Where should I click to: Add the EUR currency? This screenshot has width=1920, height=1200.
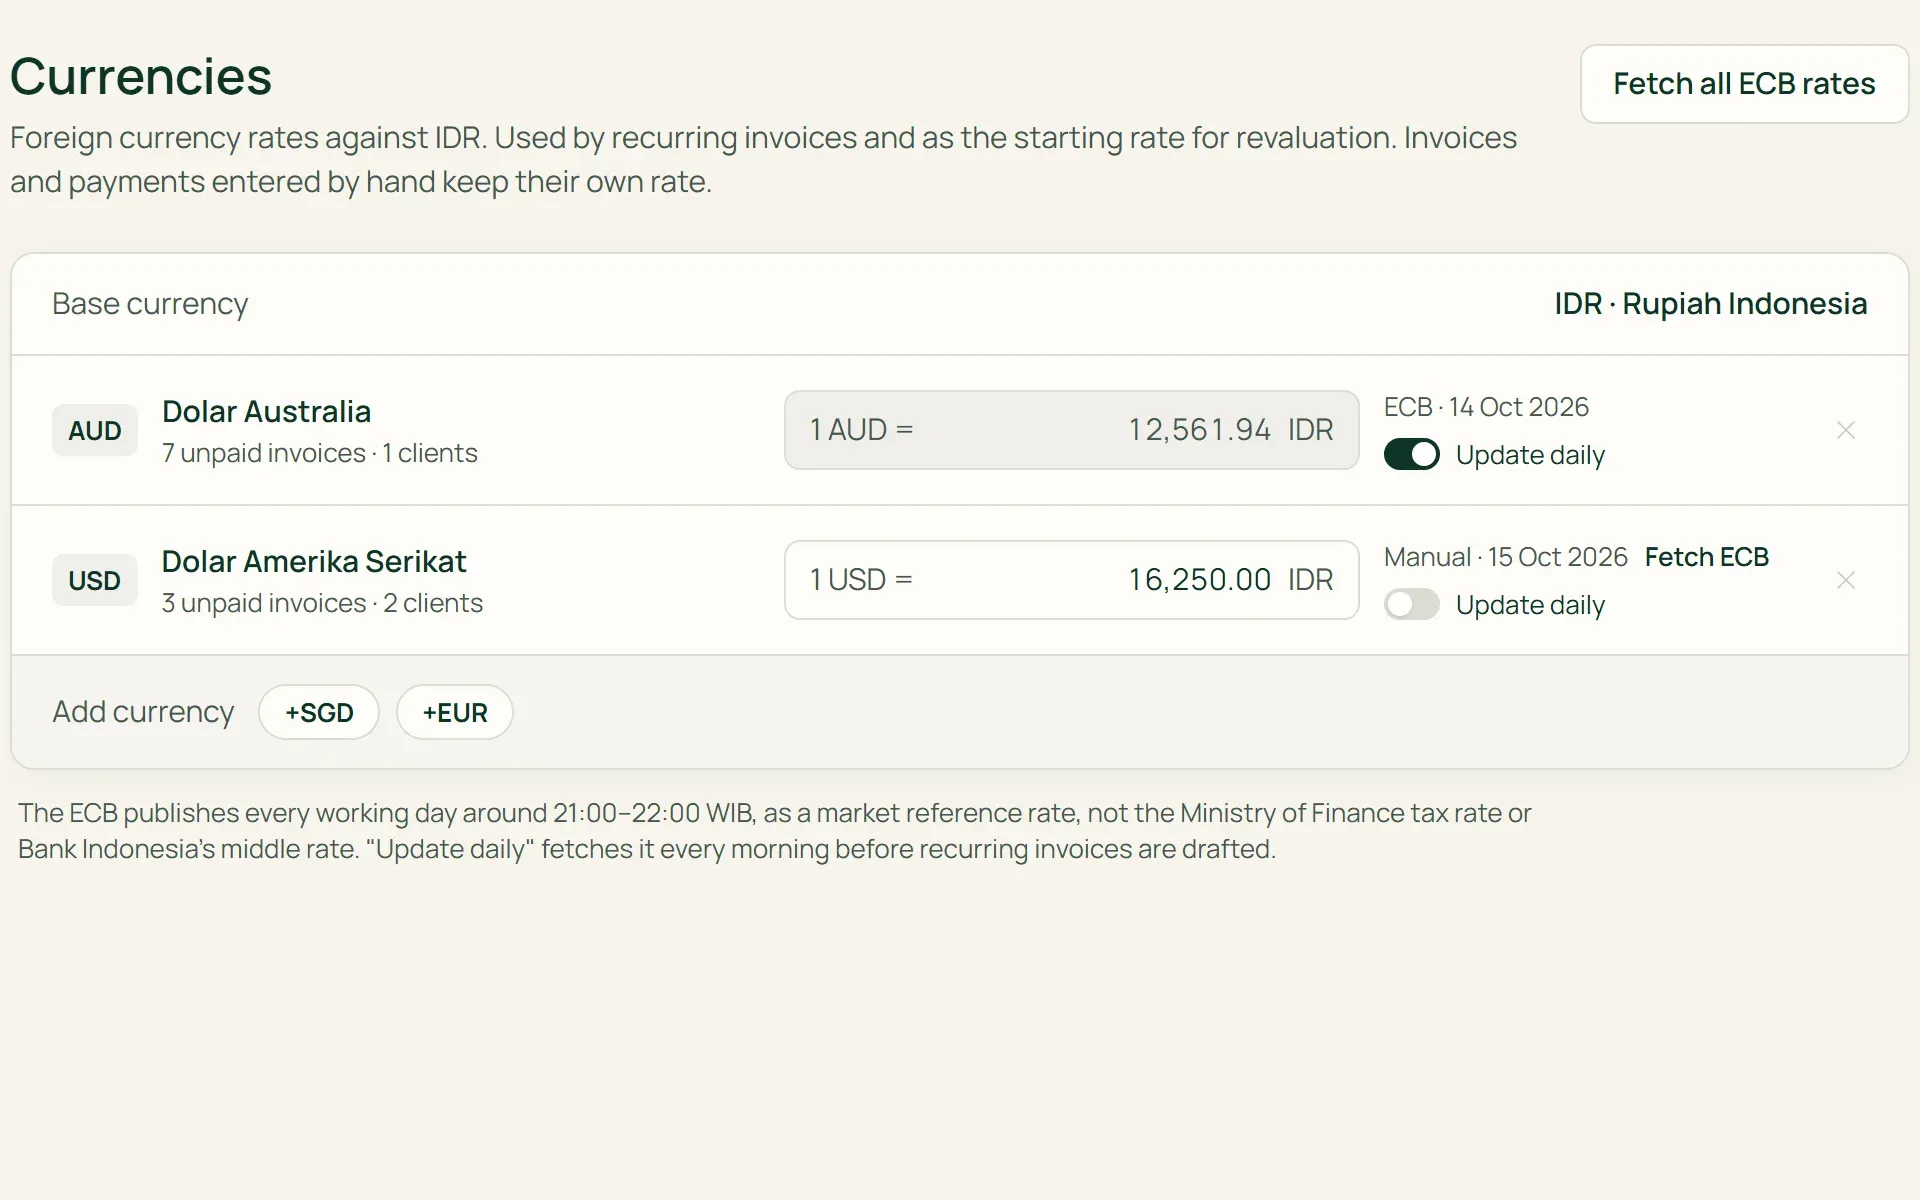(x=455, y=712)
